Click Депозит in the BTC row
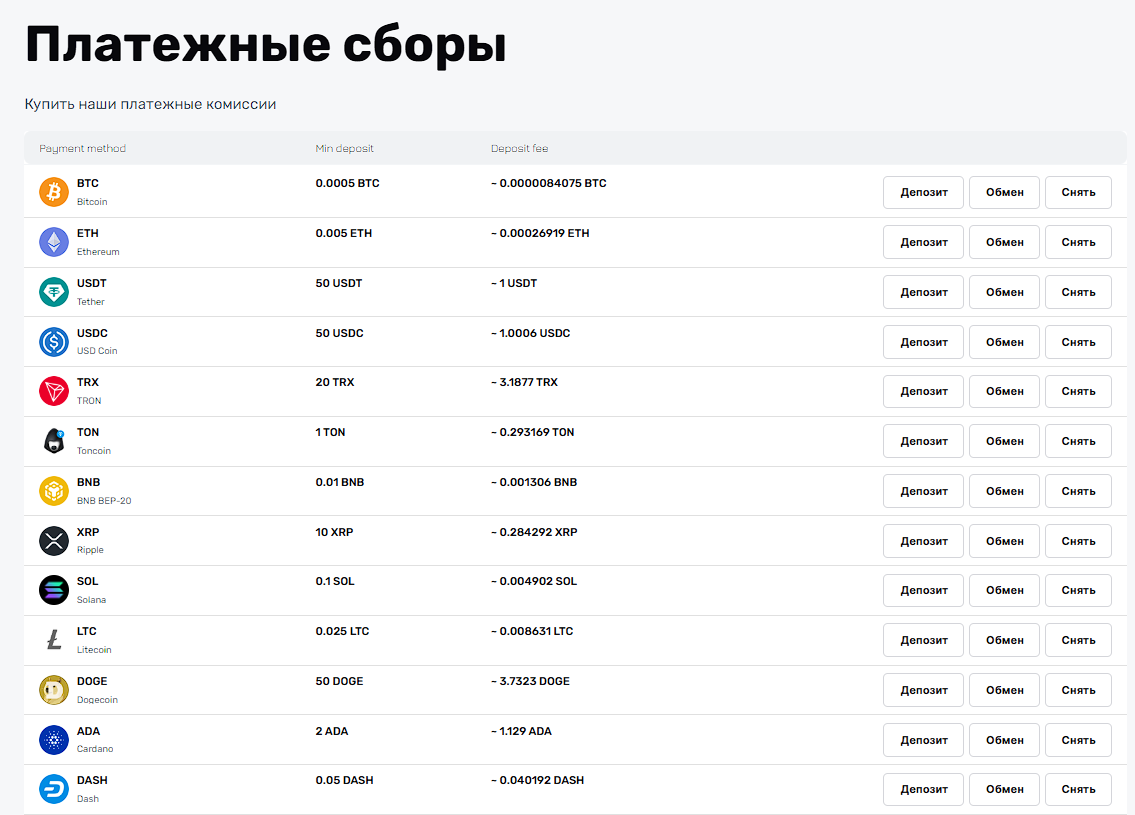 point(924,193)
